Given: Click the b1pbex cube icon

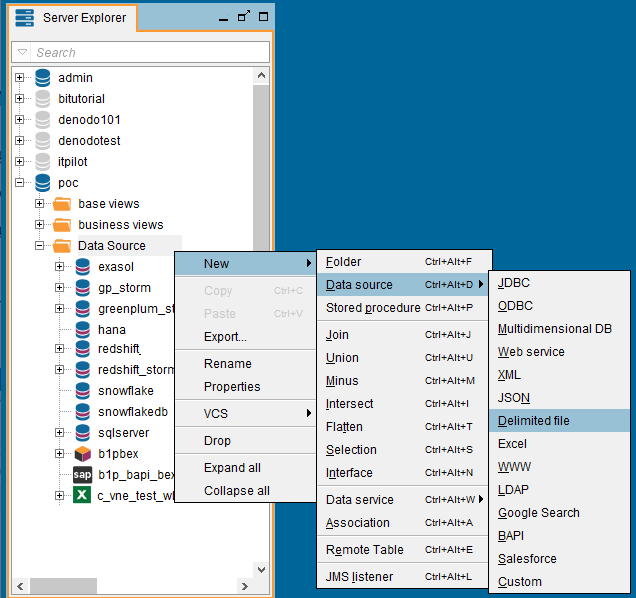Looking at the screenshot, I should [83, 454].
